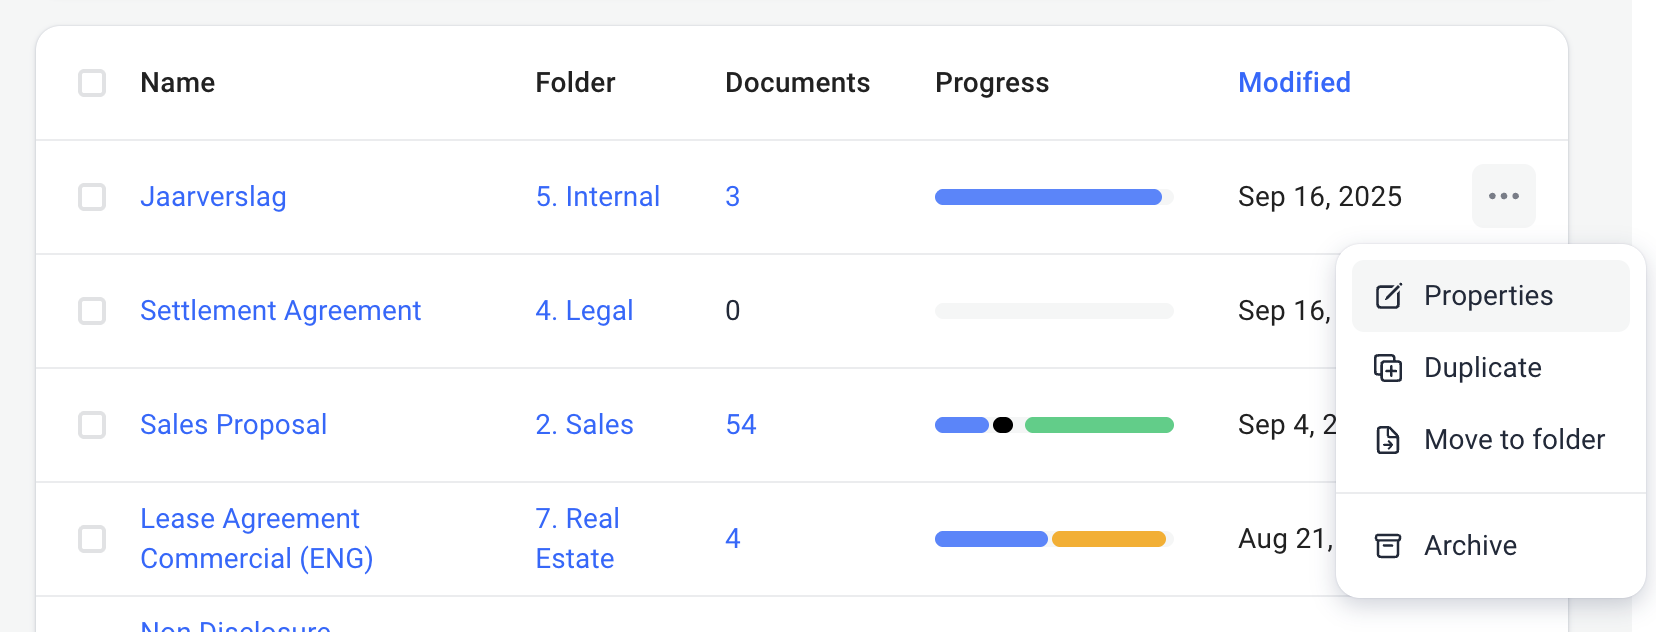This screenshot has height=632, width=1656.
Task: Click the Properties edit icon
Action: [1388, 296]
